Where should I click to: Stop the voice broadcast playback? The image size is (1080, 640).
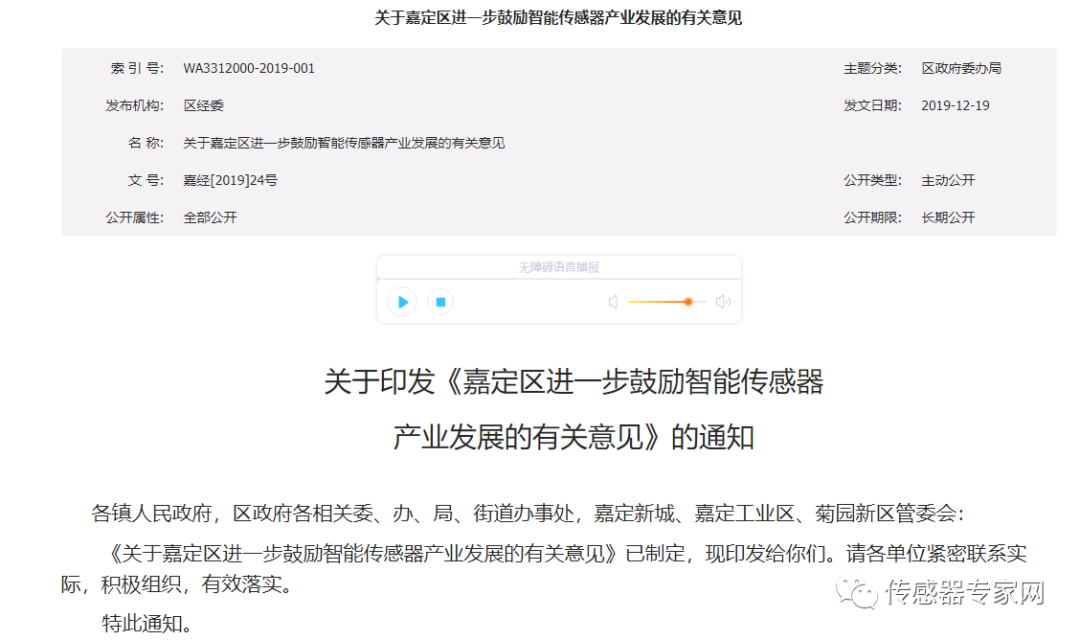tap(440, 301)
